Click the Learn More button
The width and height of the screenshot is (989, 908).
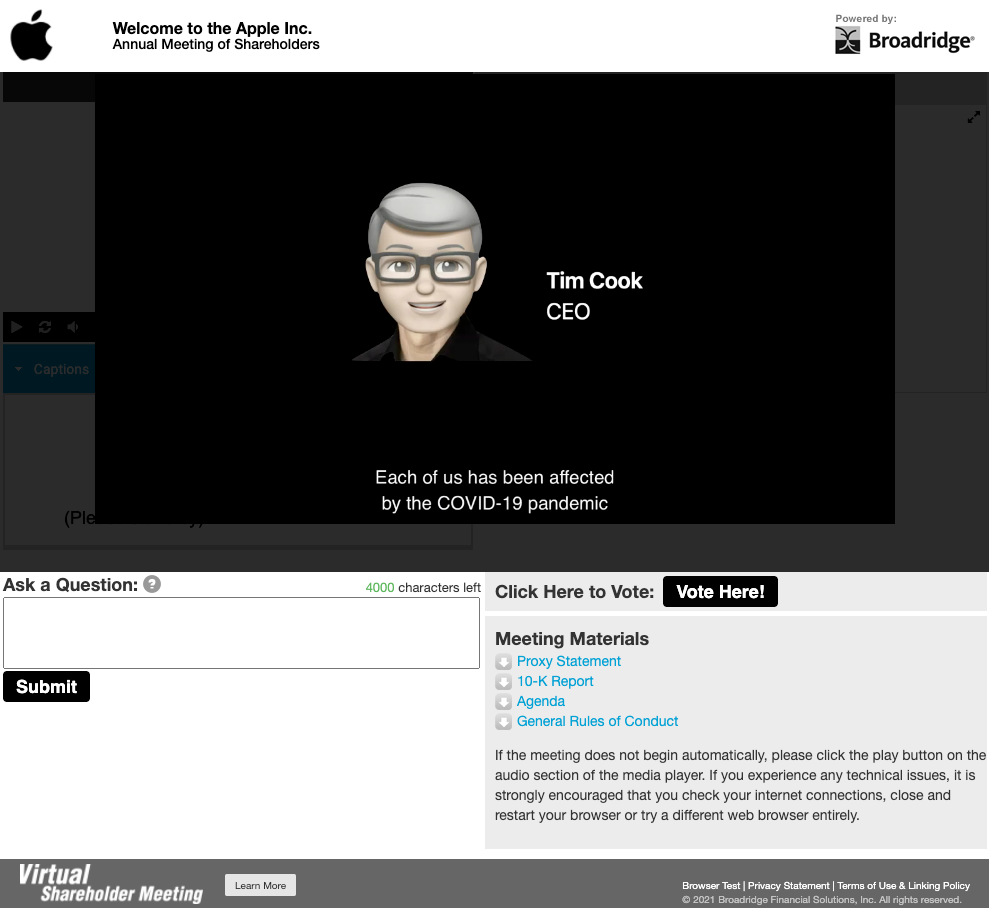coord(260,885)
